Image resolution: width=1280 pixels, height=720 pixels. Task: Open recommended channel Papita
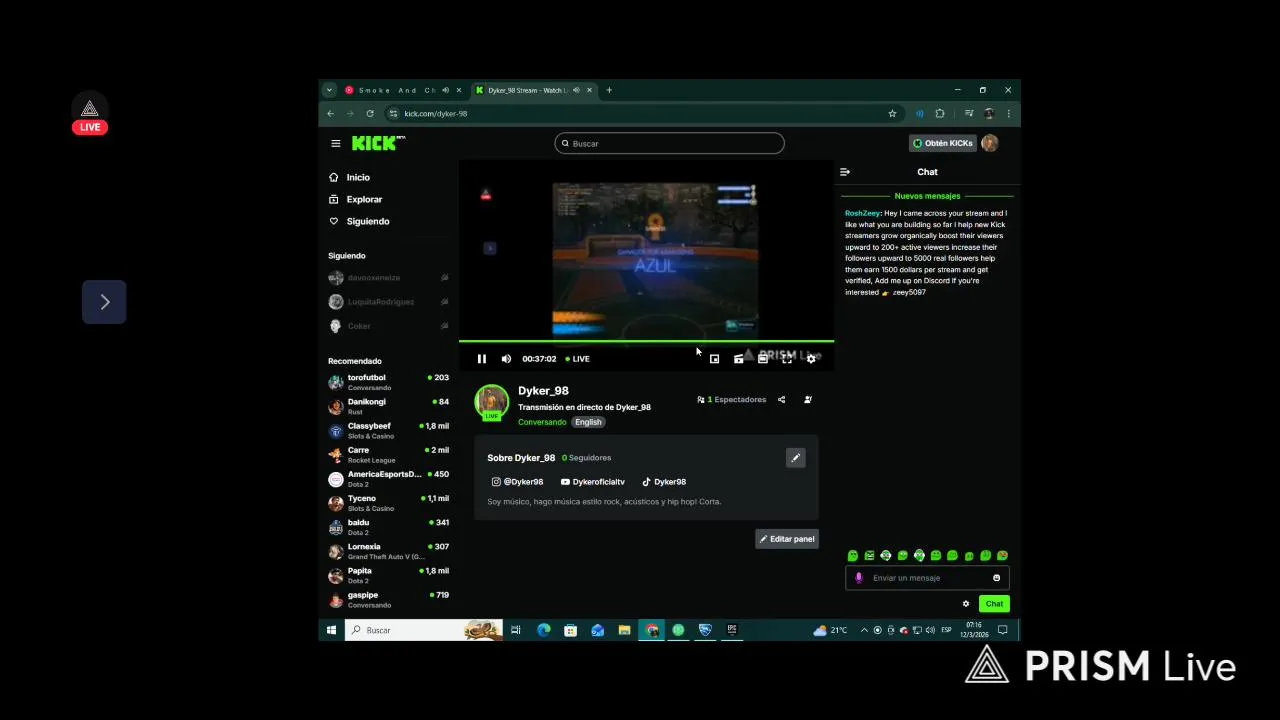coord(388,575)
